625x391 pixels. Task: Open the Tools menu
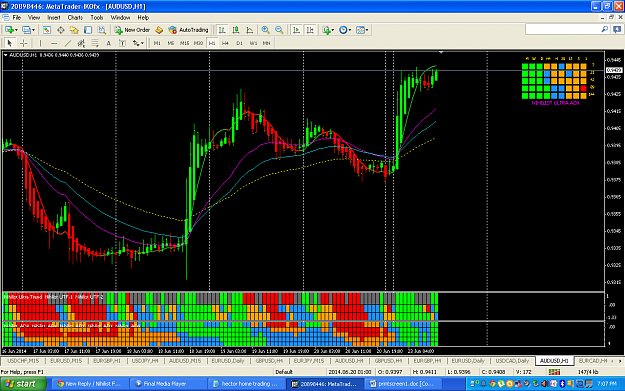click(96, 18)
